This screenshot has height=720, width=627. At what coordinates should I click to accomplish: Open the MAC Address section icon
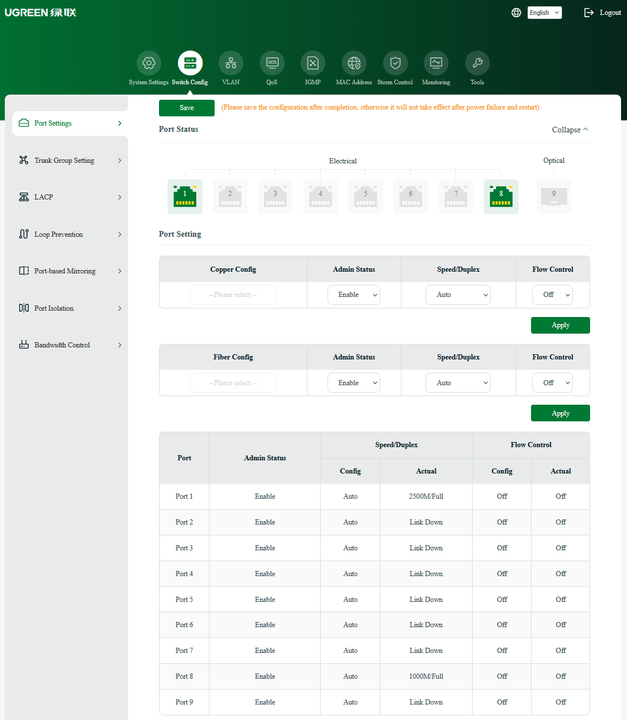[x=354, y=63]
